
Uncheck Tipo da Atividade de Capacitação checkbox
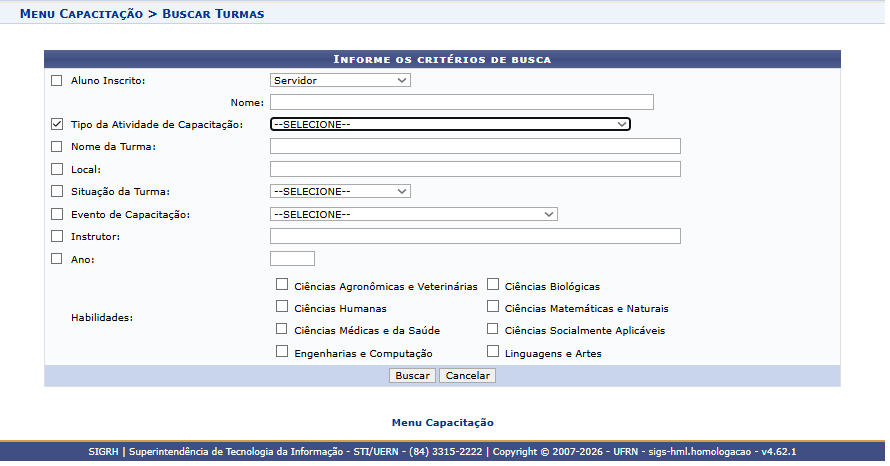57,124
